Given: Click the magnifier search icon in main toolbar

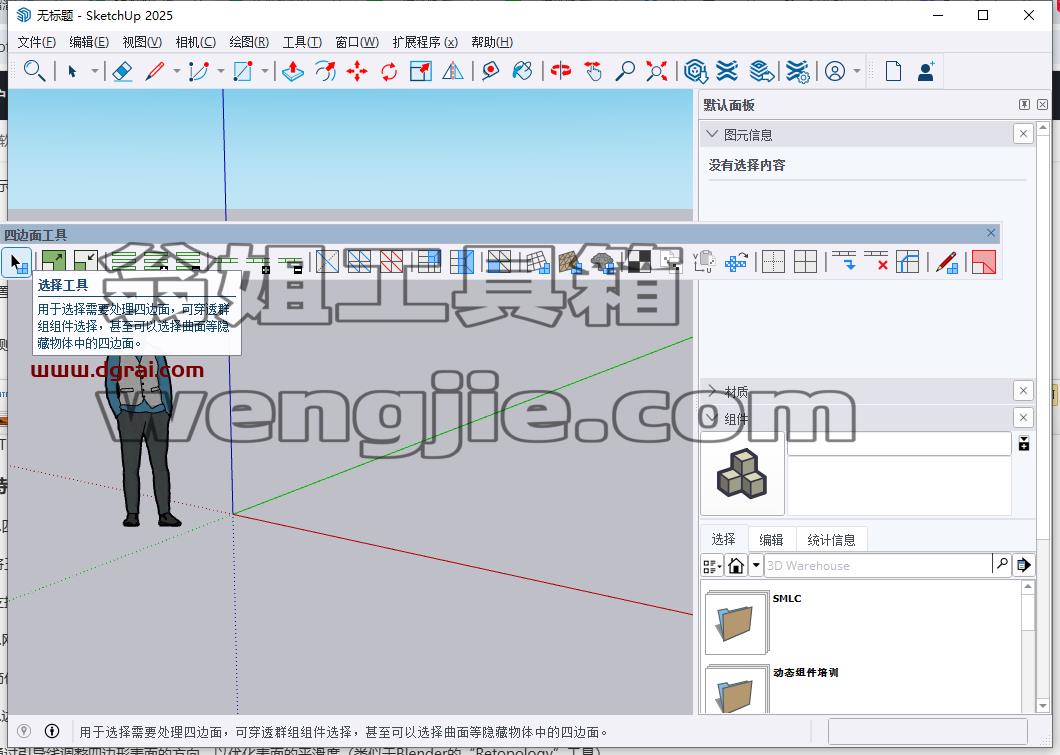Looking at the screenshot, I should [x=34, y=71].
